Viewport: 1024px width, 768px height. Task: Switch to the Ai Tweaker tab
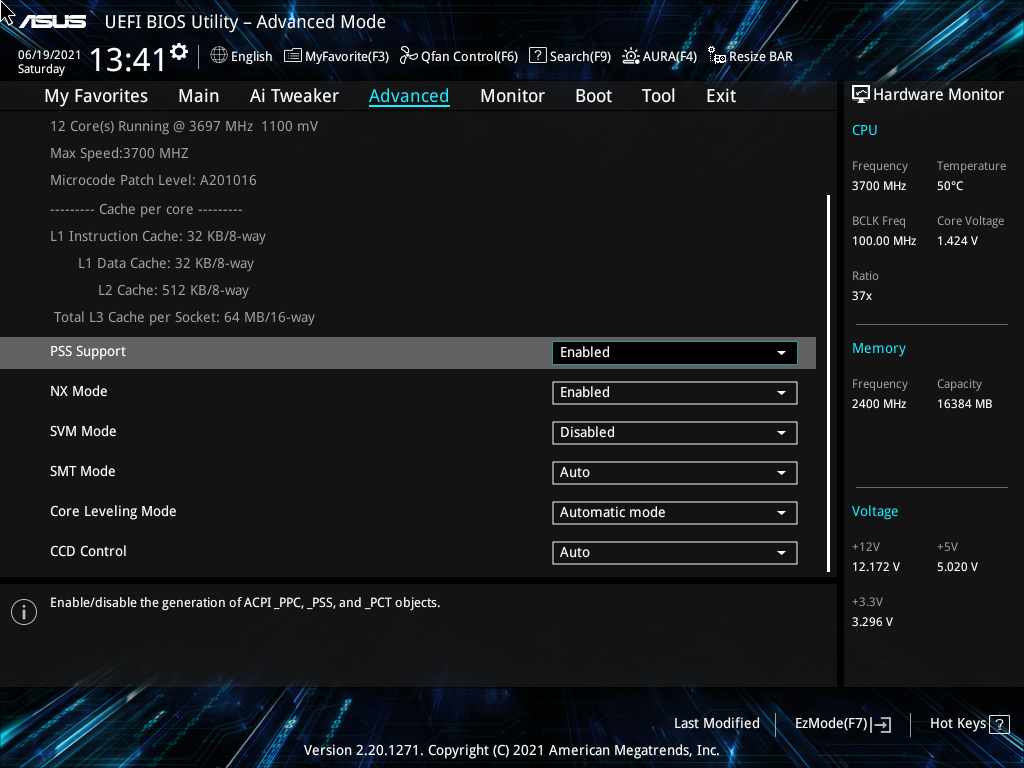point(294,95)
